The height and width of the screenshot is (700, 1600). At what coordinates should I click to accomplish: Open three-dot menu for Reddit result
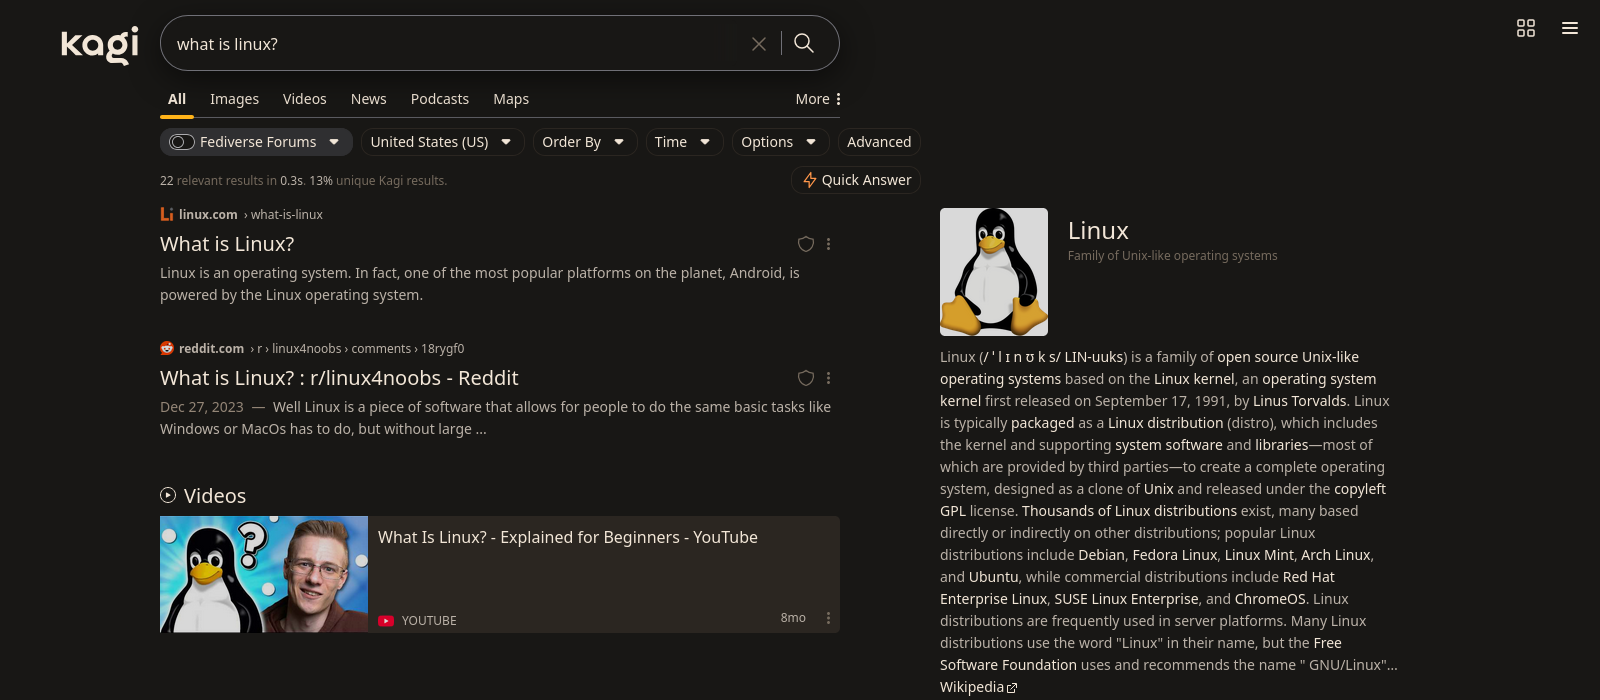828,378
